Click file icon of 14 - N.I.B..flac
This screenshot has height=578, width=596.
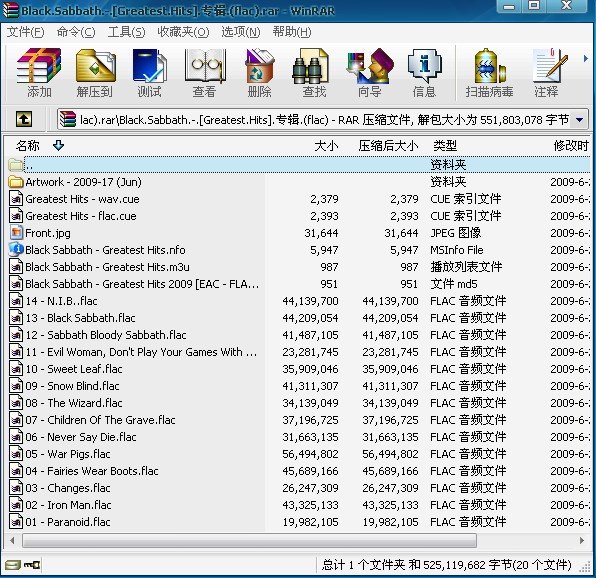tap(16, 301)
